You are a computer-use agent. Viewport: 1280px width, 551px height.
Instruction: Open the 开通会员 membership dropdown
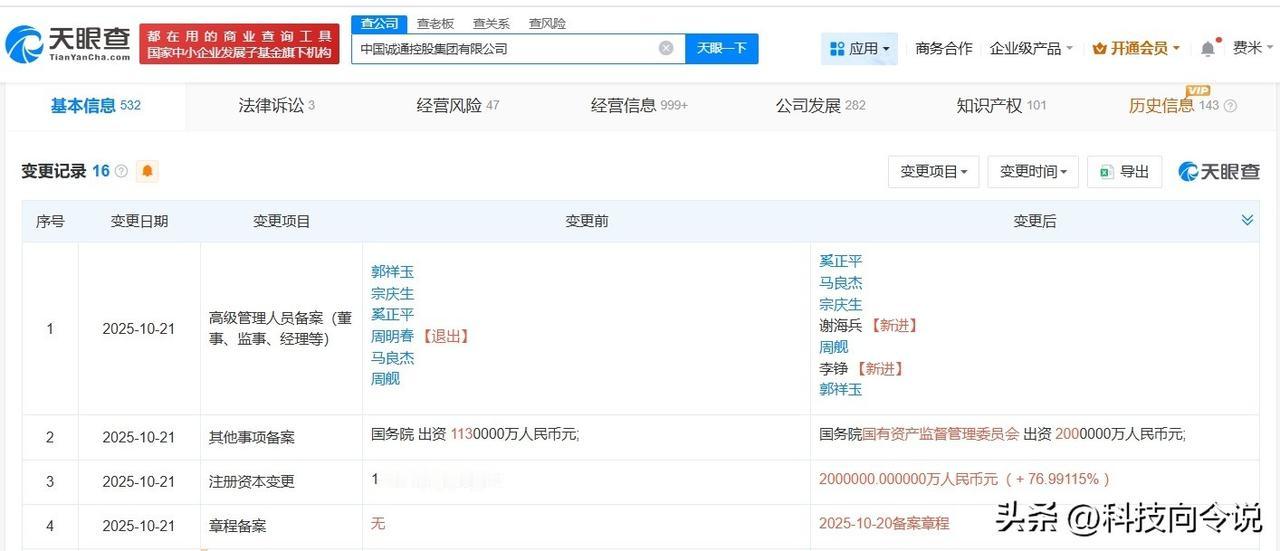click(x=1136, y=48)
